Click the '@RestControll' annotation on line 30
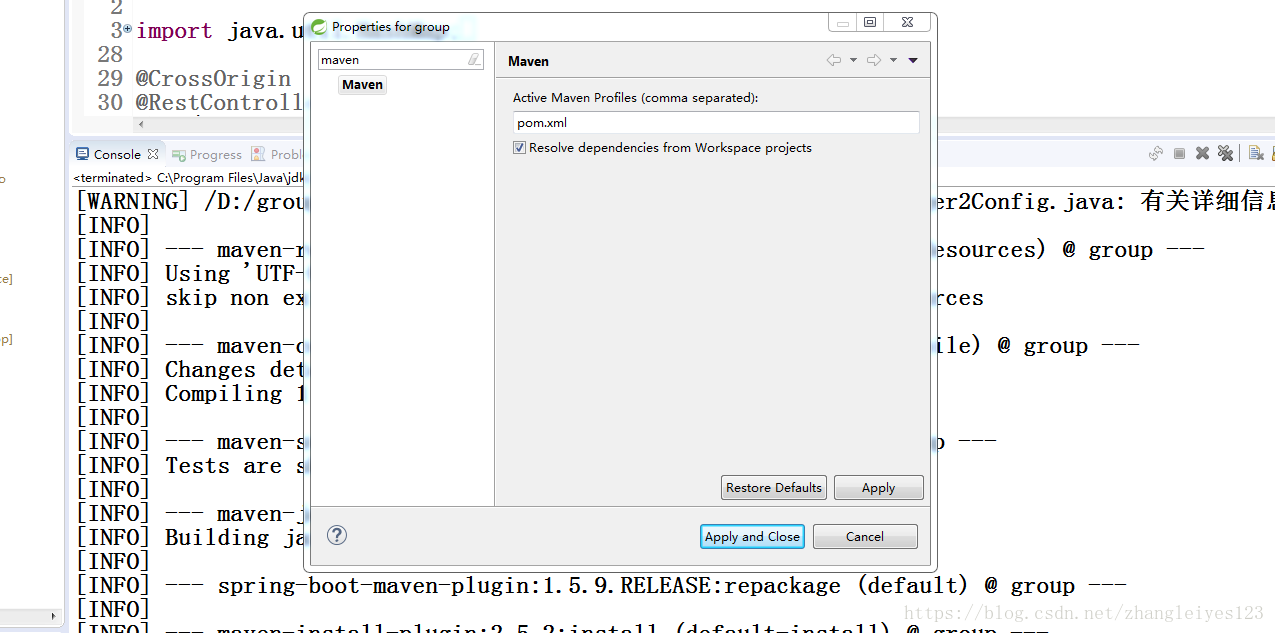This screenshot has width=1275, height=633. click(219, 102)
